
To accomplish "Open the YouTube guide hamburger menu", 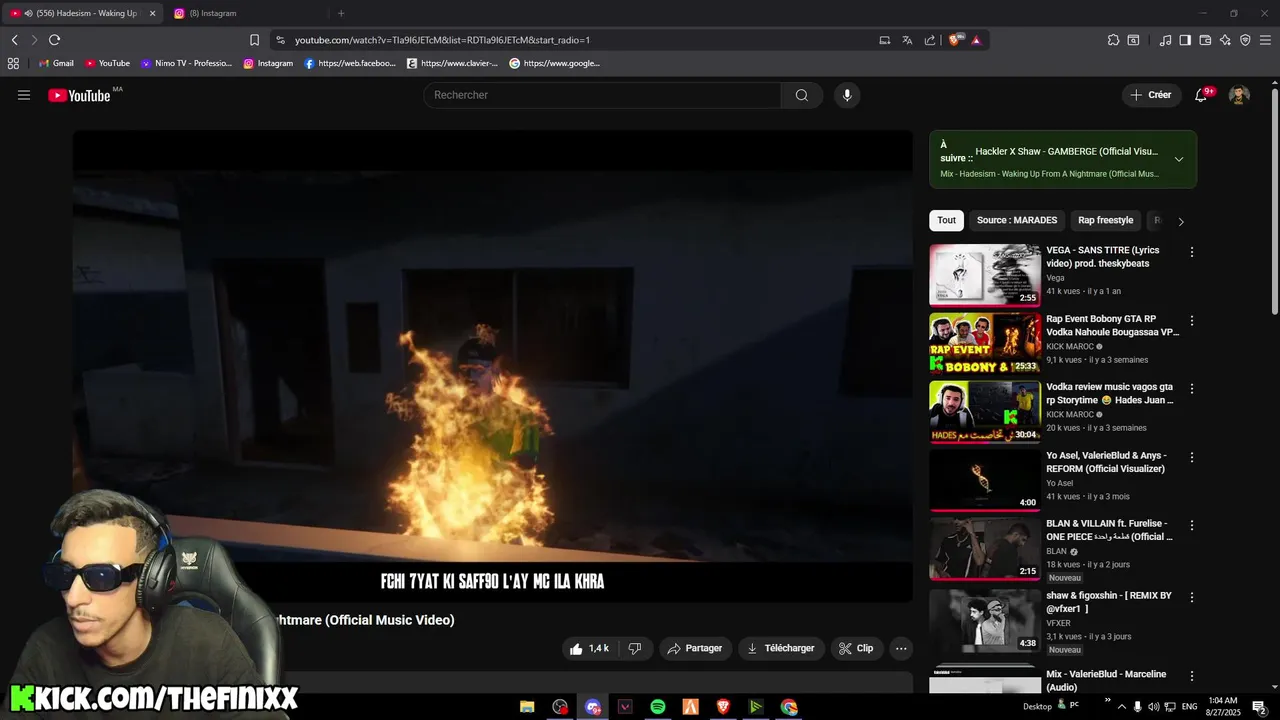I will [x=24, y=95].
